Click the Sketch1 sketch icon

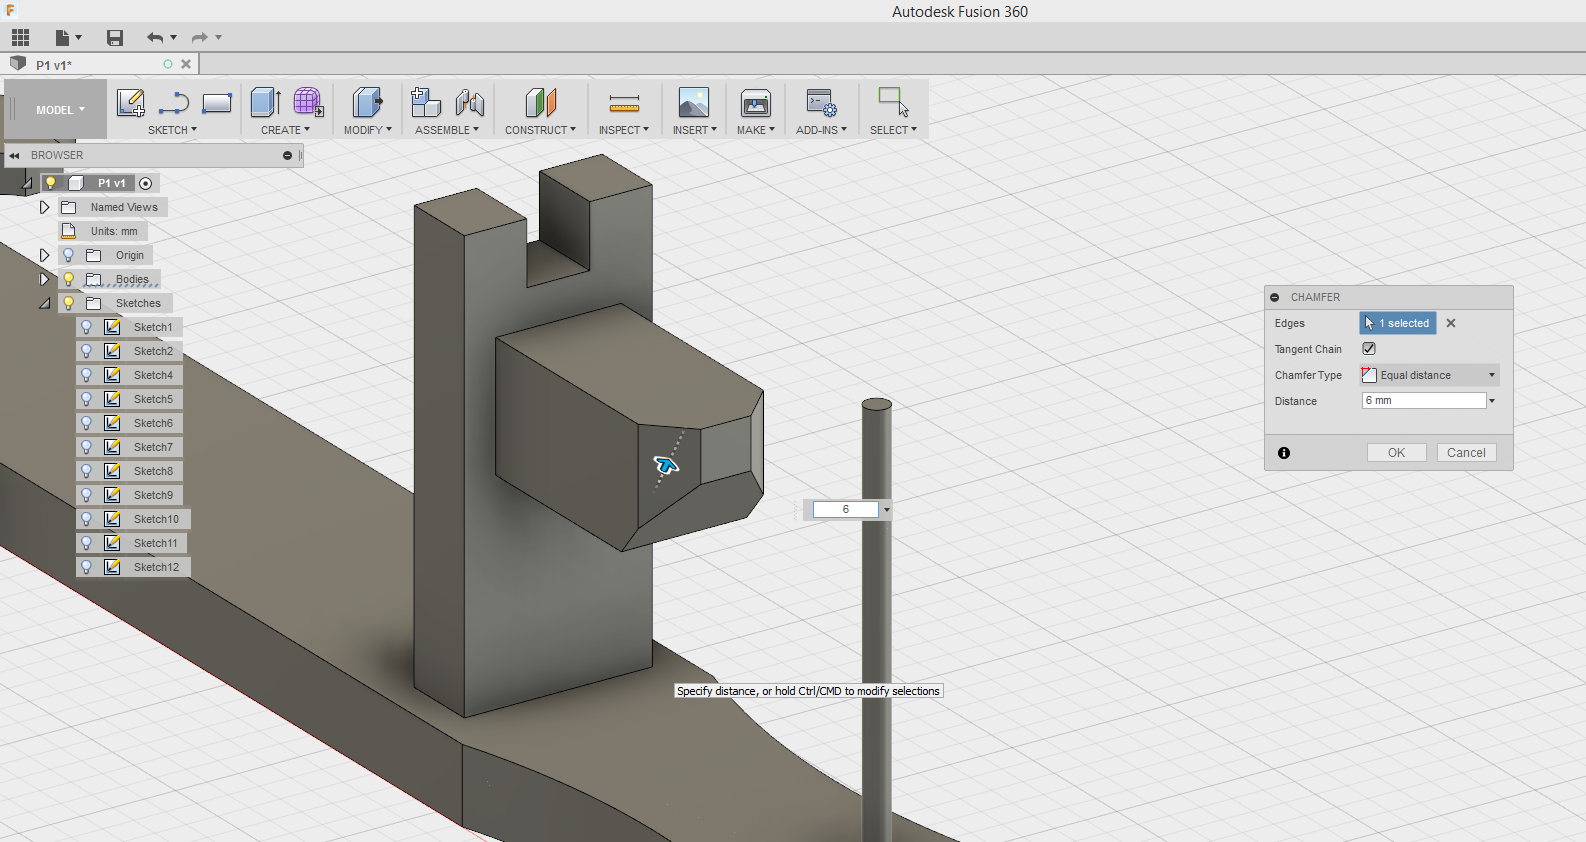[x=113, y=327]
